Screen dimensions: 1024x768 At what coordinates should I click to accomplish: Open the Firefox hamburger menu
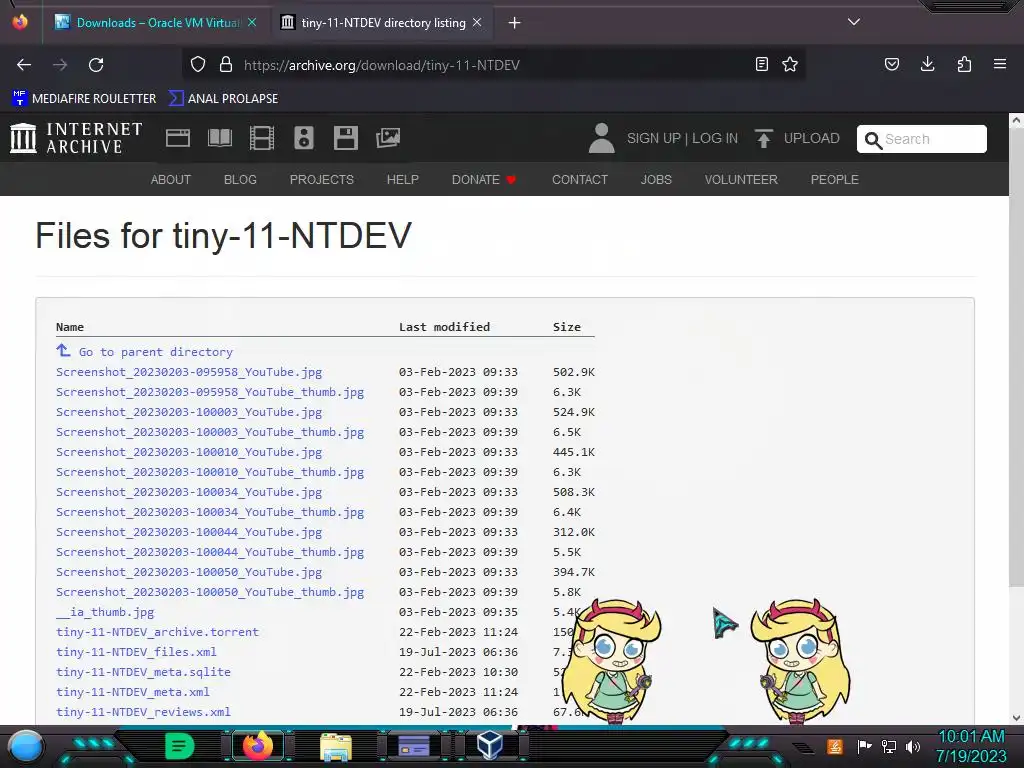click(1000, 64)
